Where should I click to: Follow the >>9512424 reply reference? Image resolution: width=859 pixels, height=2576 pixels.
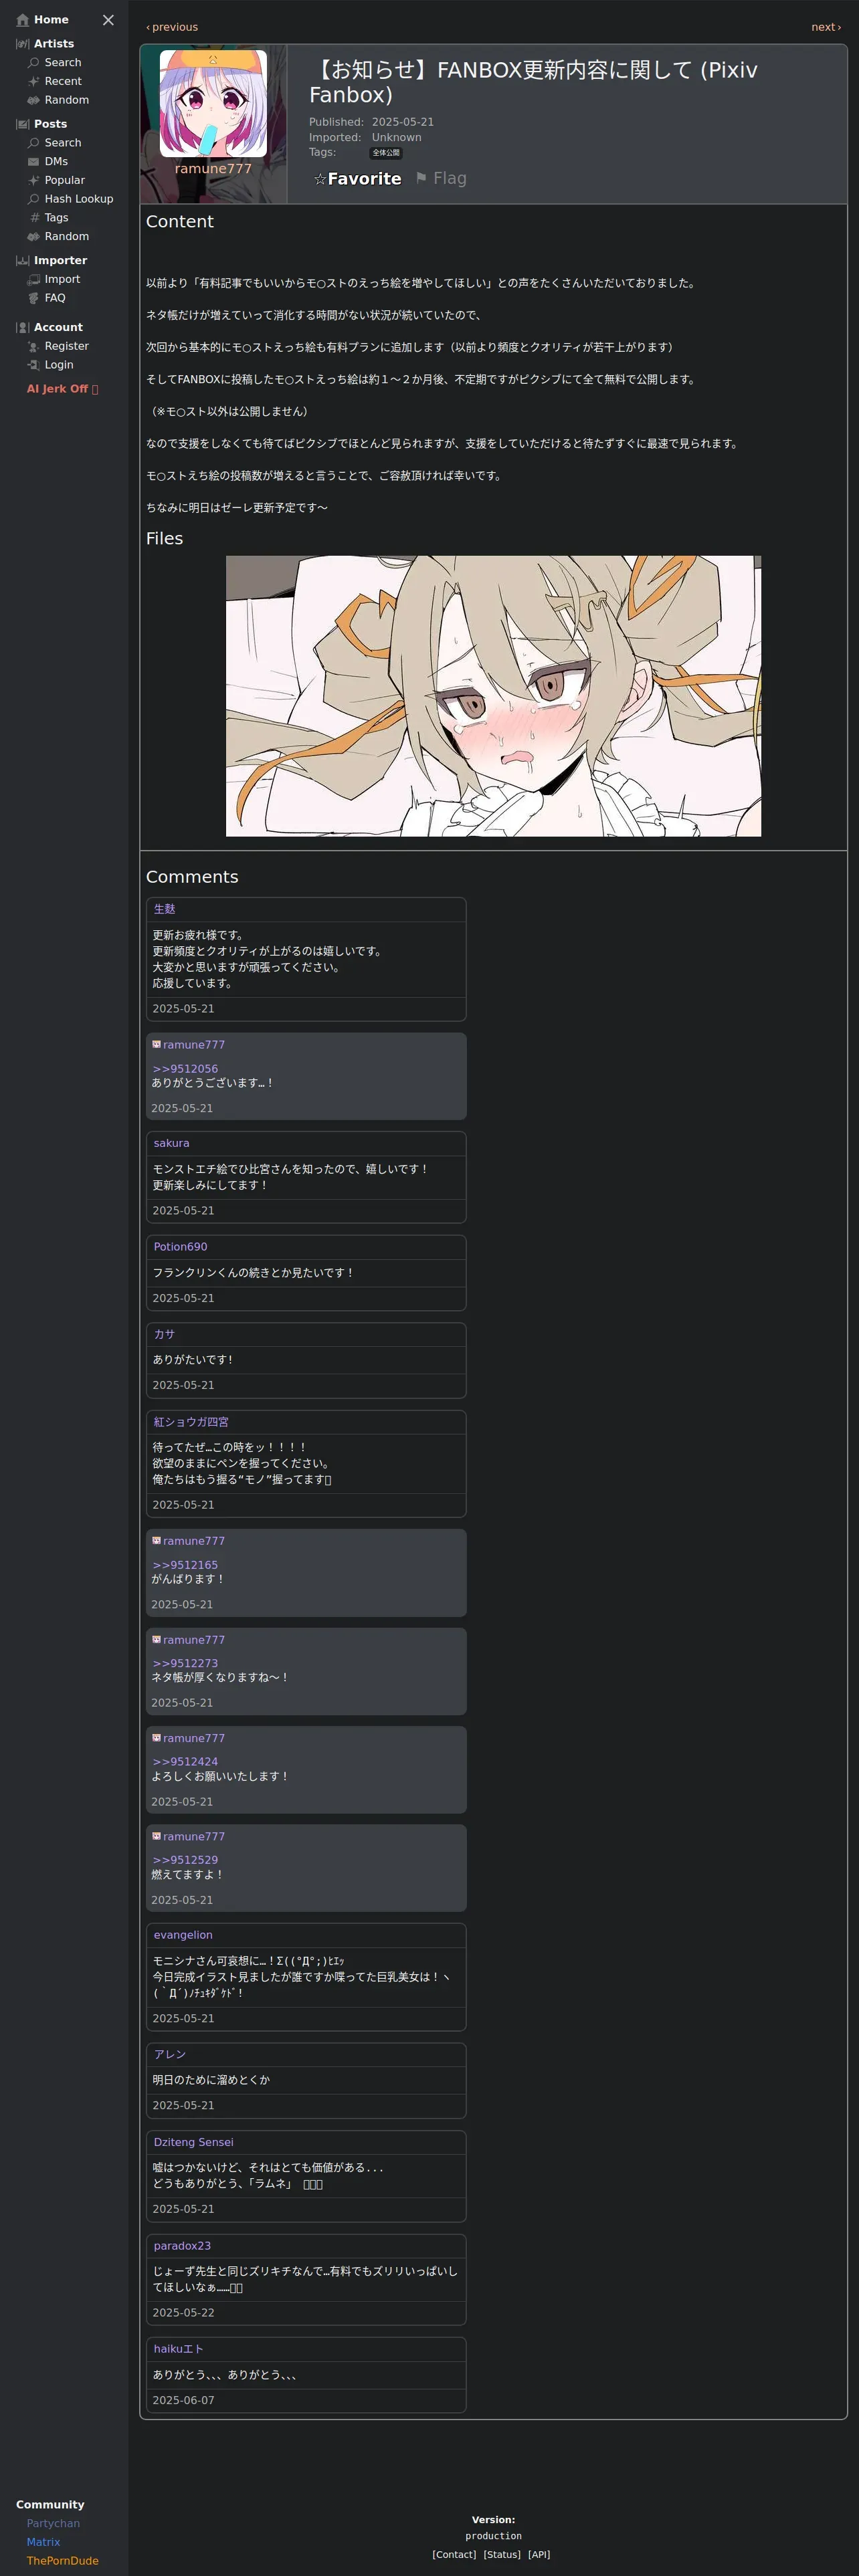185,1762
